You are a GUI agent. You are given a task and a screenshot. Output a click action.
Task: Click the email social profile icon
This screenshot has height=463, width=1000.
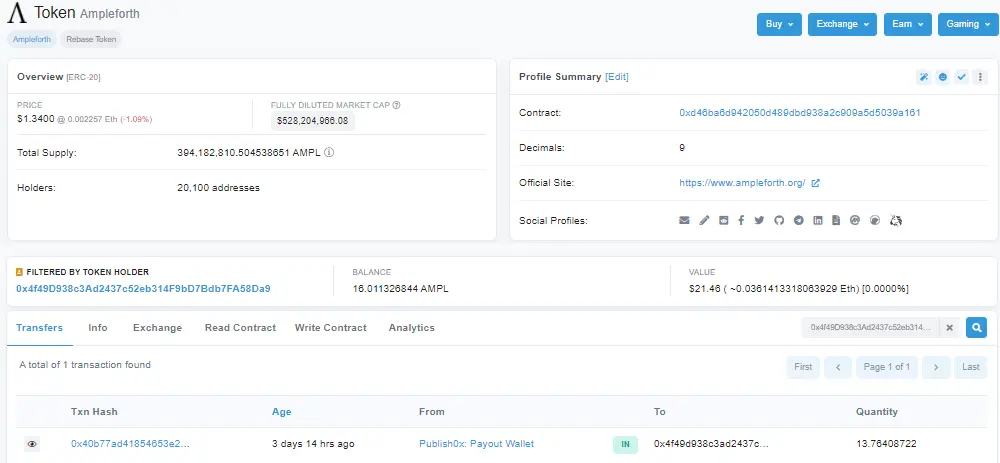pos(684,221)
